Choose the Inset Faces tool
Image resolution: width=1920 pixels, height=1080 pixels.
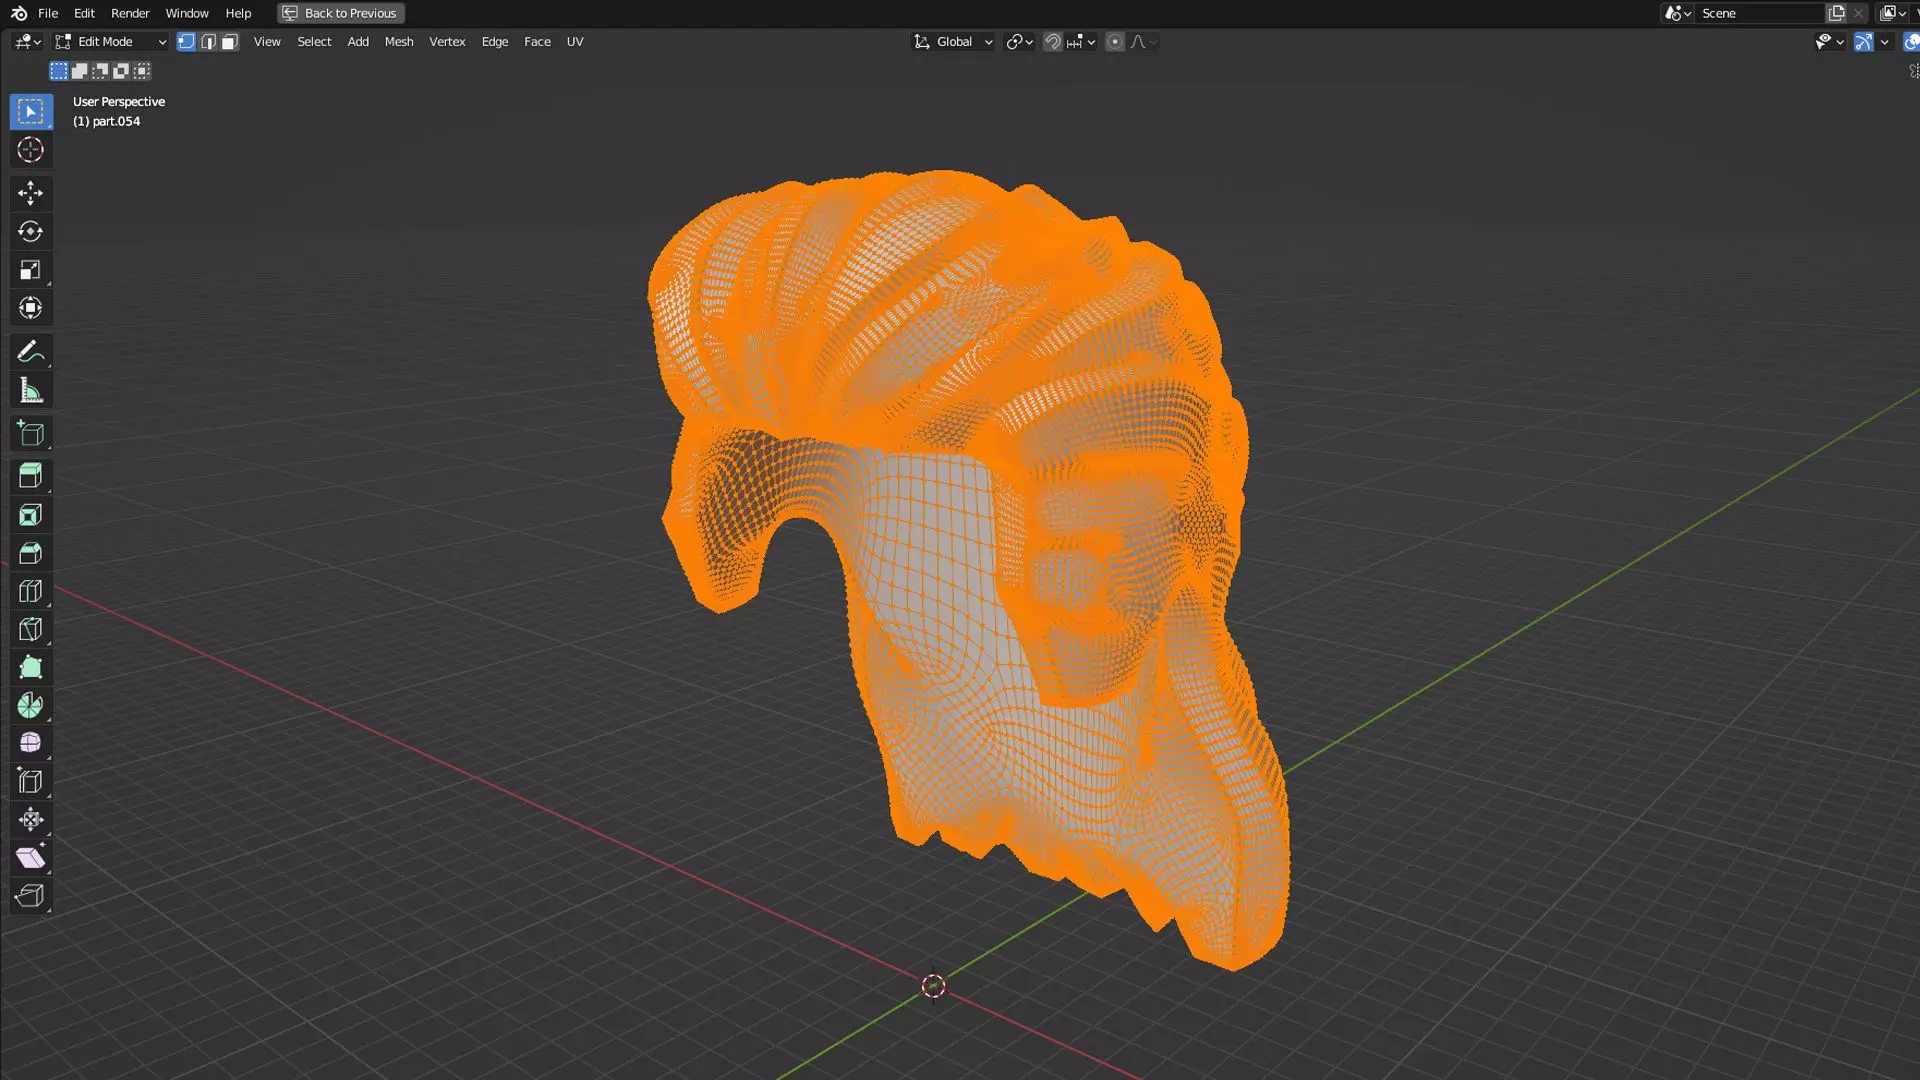point(31,515)
